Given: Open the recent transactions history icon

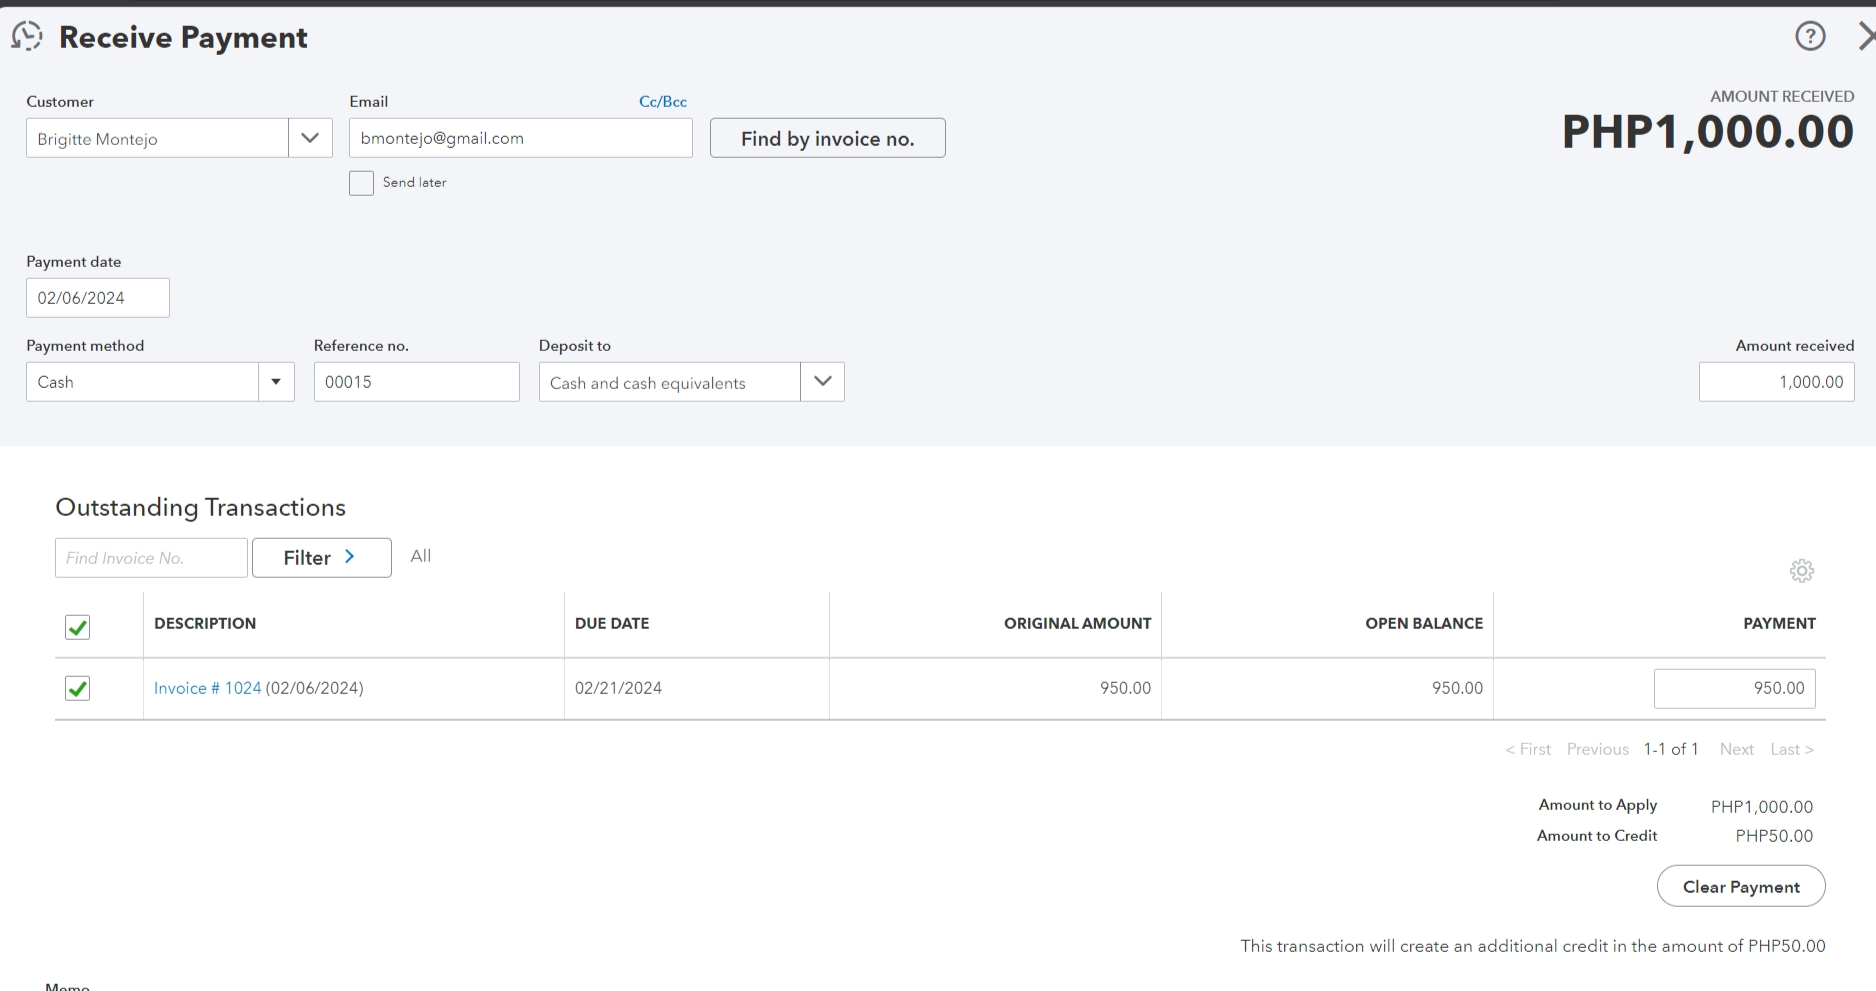Looking at the screenshot, I should [x=27, y=36].
